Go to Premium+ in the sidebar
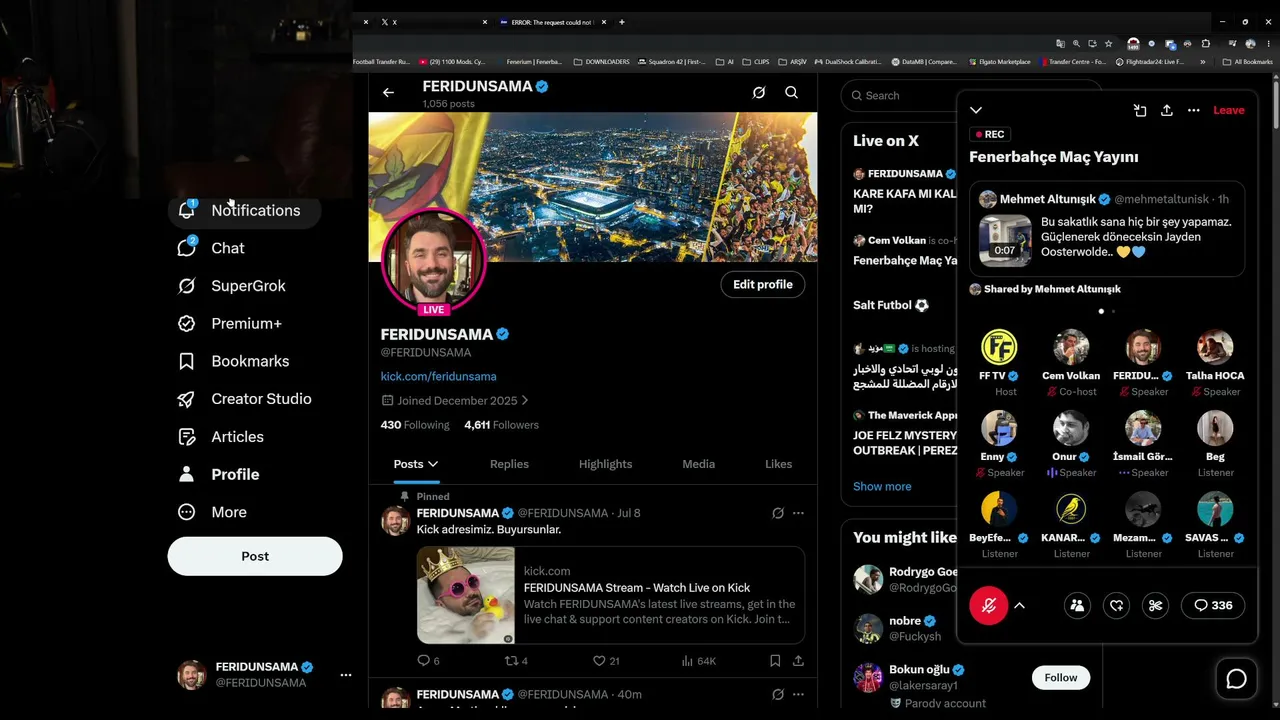The width and height of the screenshot is (1280, 720). point(230,324)
